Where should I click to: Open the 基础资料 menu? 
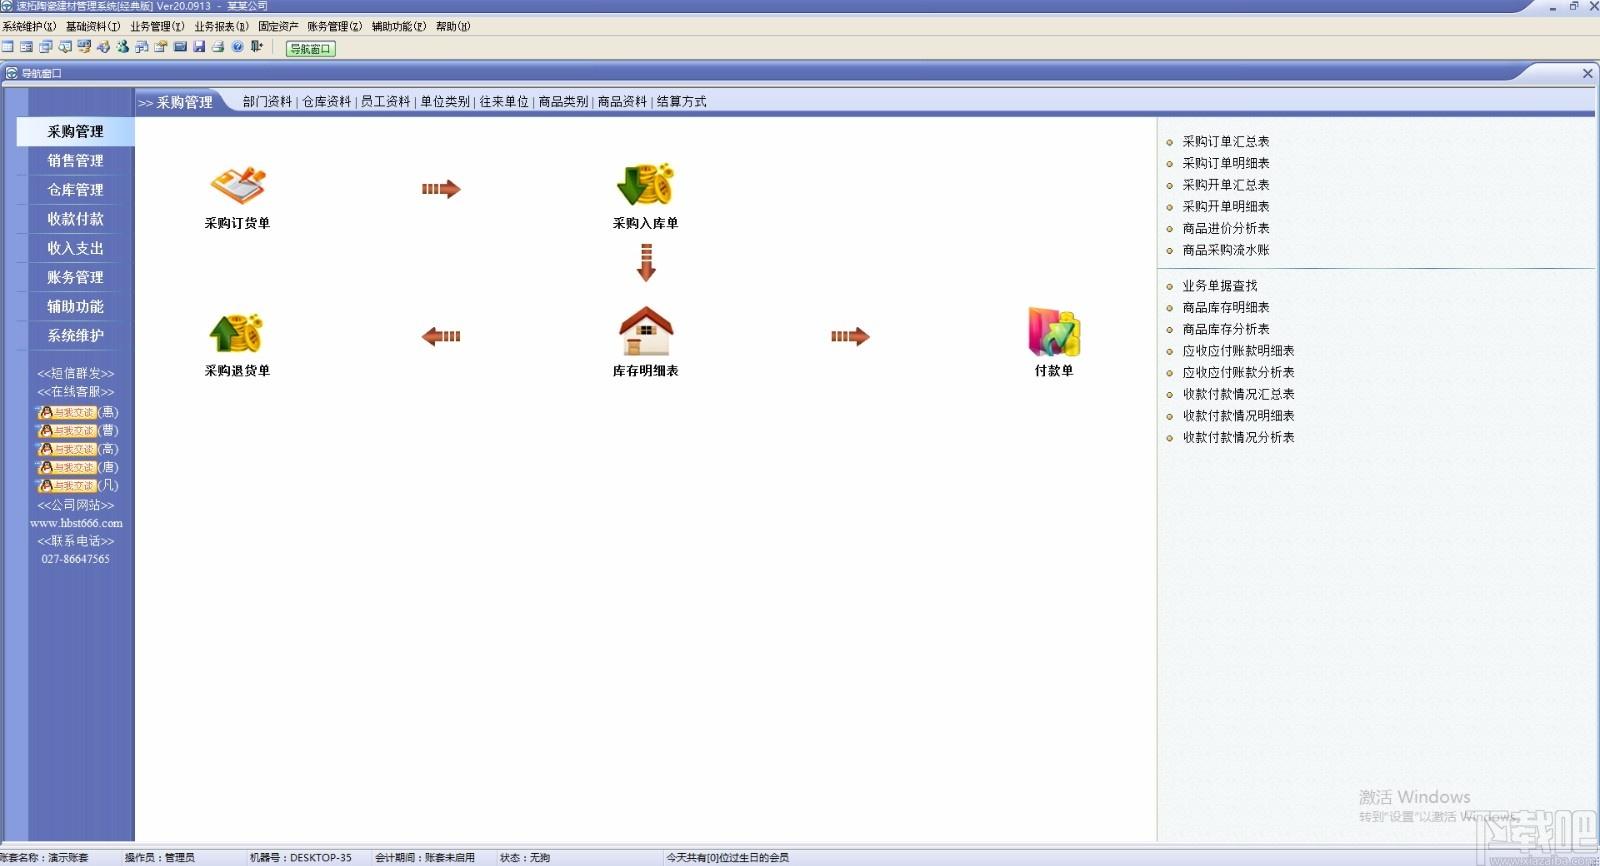[93, 27]
